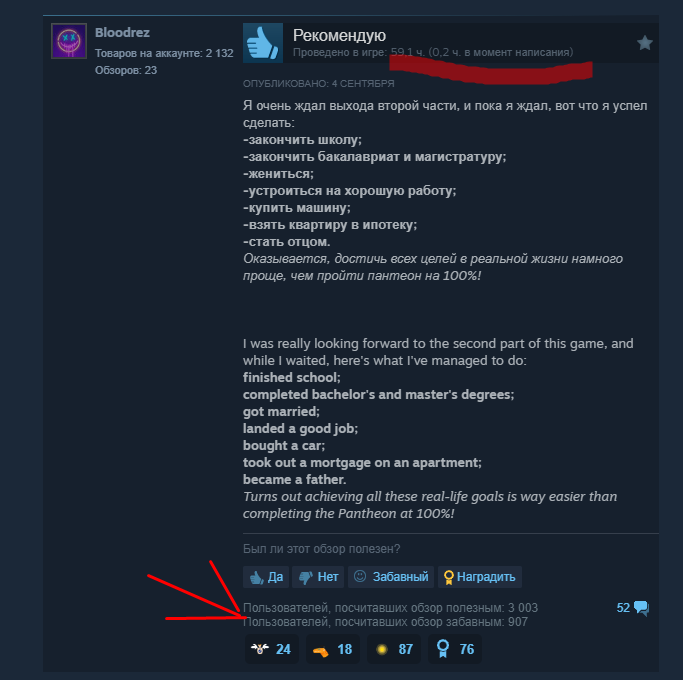The width and height of the screenshot is (683, 680).
Task: Click the winged award with 24 count
Action: pyautogui.click(x=272, y=649)
